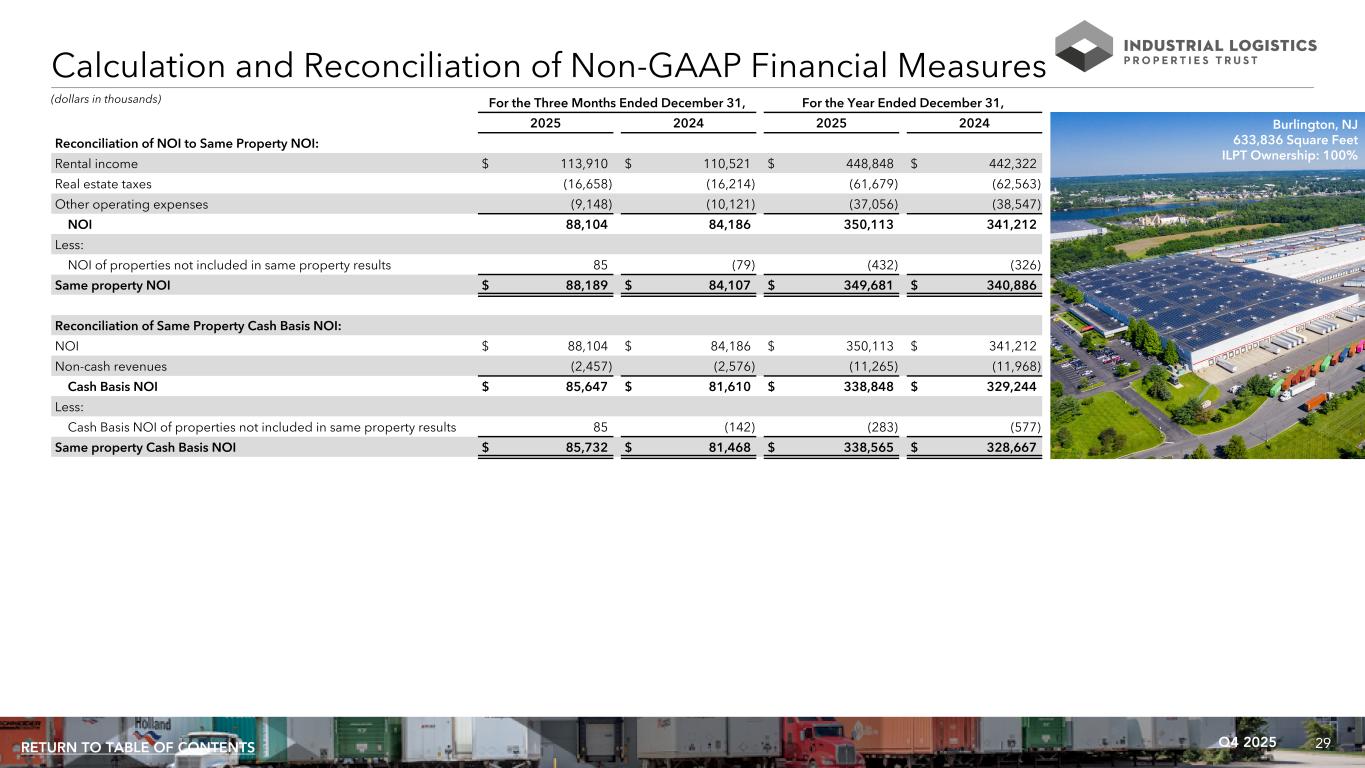The height and width of the screenshot is (768, 1365).
Task: Click the 'Other operating expenses' row label
Action: coord(131,204)
